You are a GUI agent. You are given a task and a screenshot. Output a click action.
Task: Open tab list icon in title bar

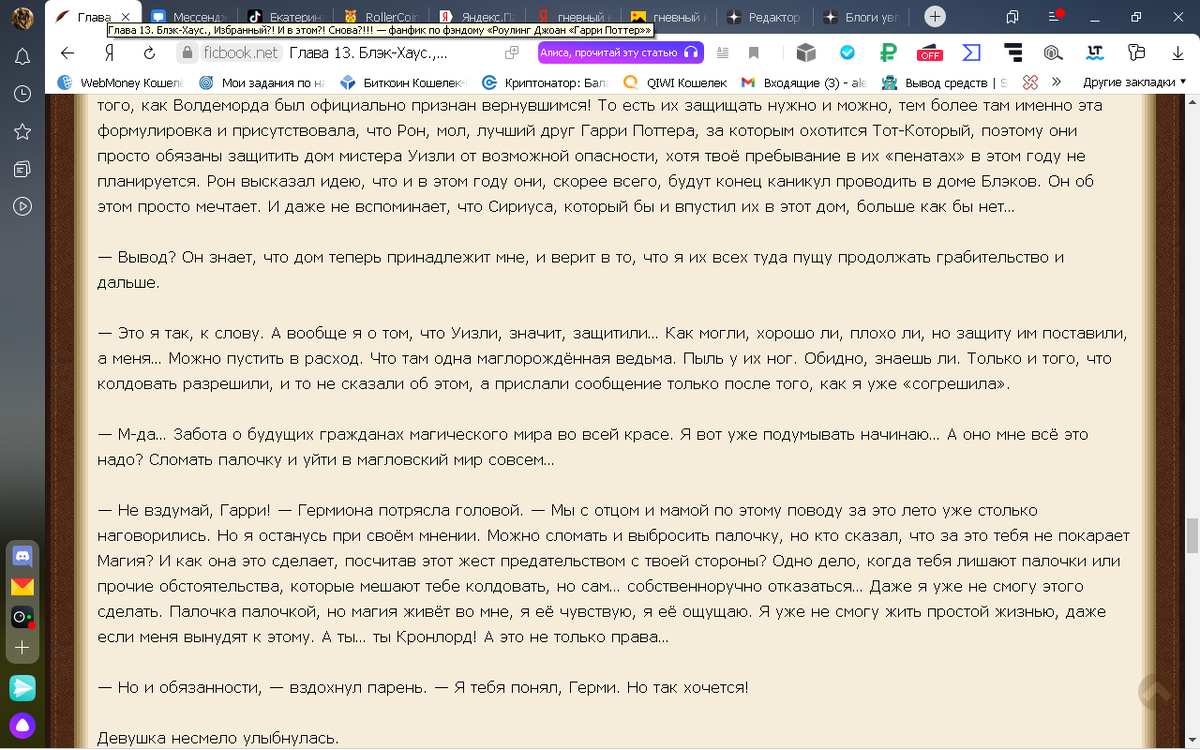pos(1012,17)
